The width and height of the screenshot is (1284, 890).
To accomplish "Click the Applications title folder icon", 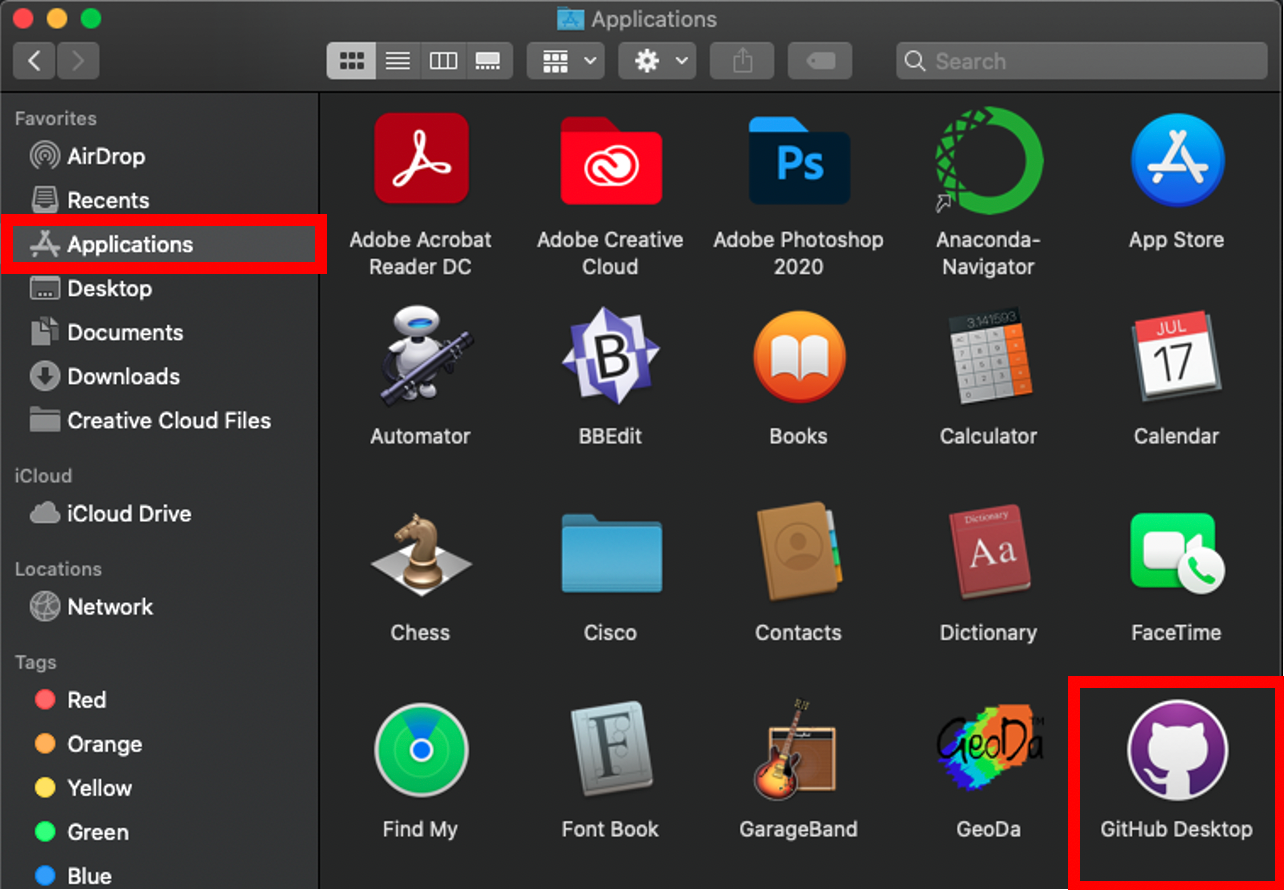I will [x=570, y=19].
